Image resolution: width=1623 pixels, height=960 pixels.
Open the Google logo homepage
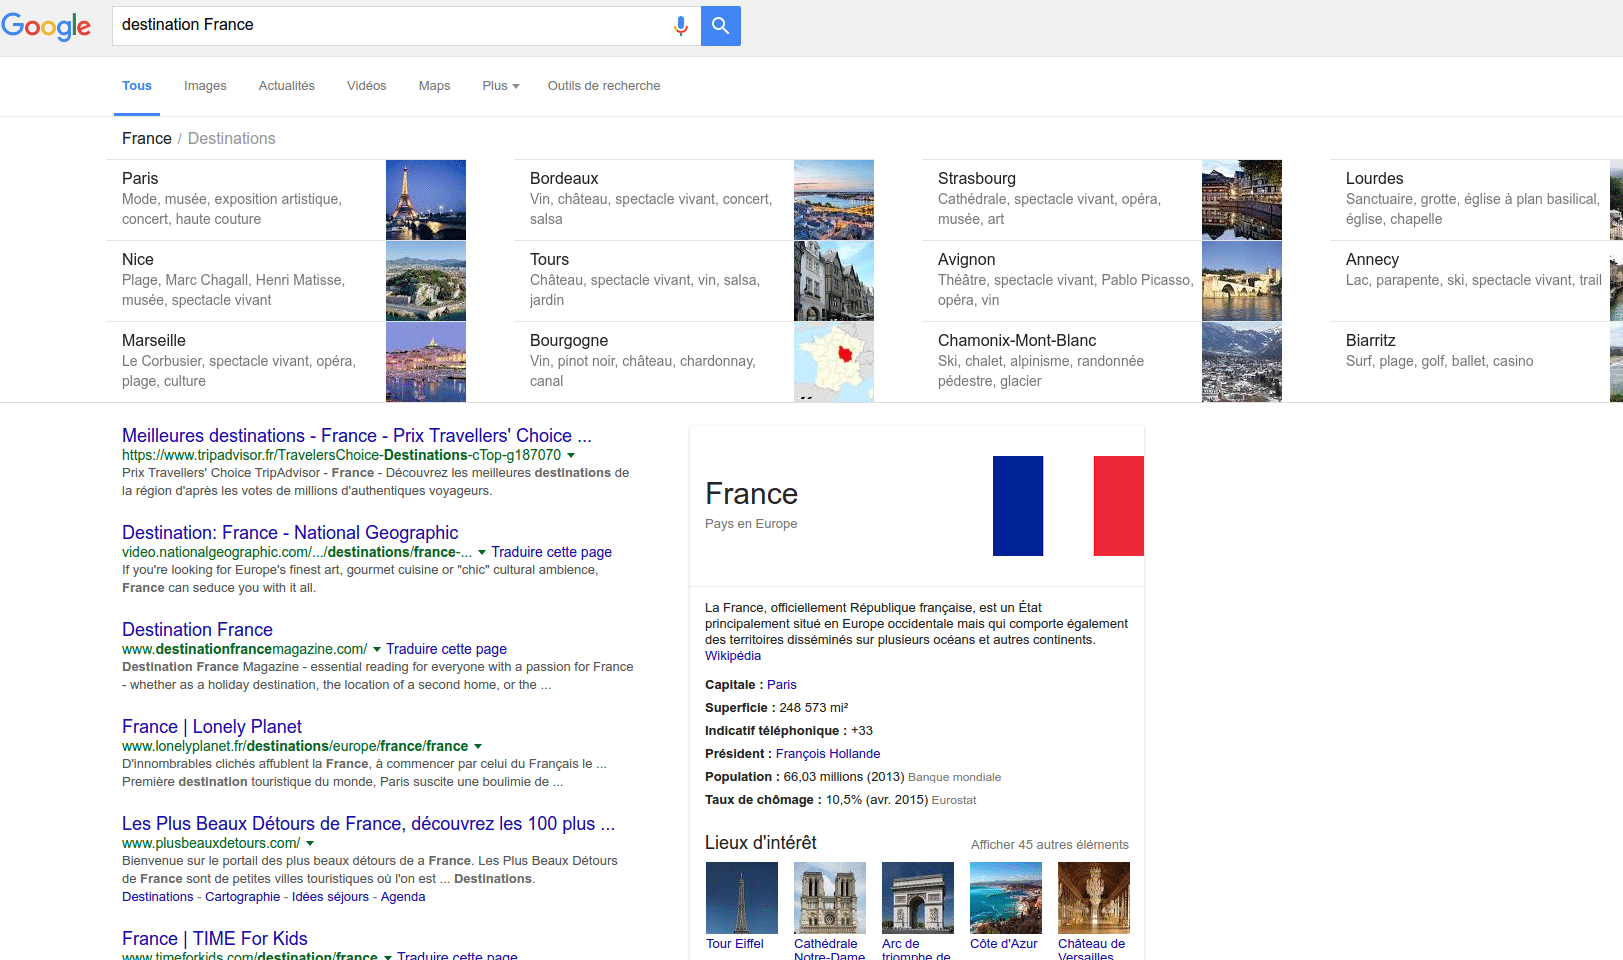[46, 27]
